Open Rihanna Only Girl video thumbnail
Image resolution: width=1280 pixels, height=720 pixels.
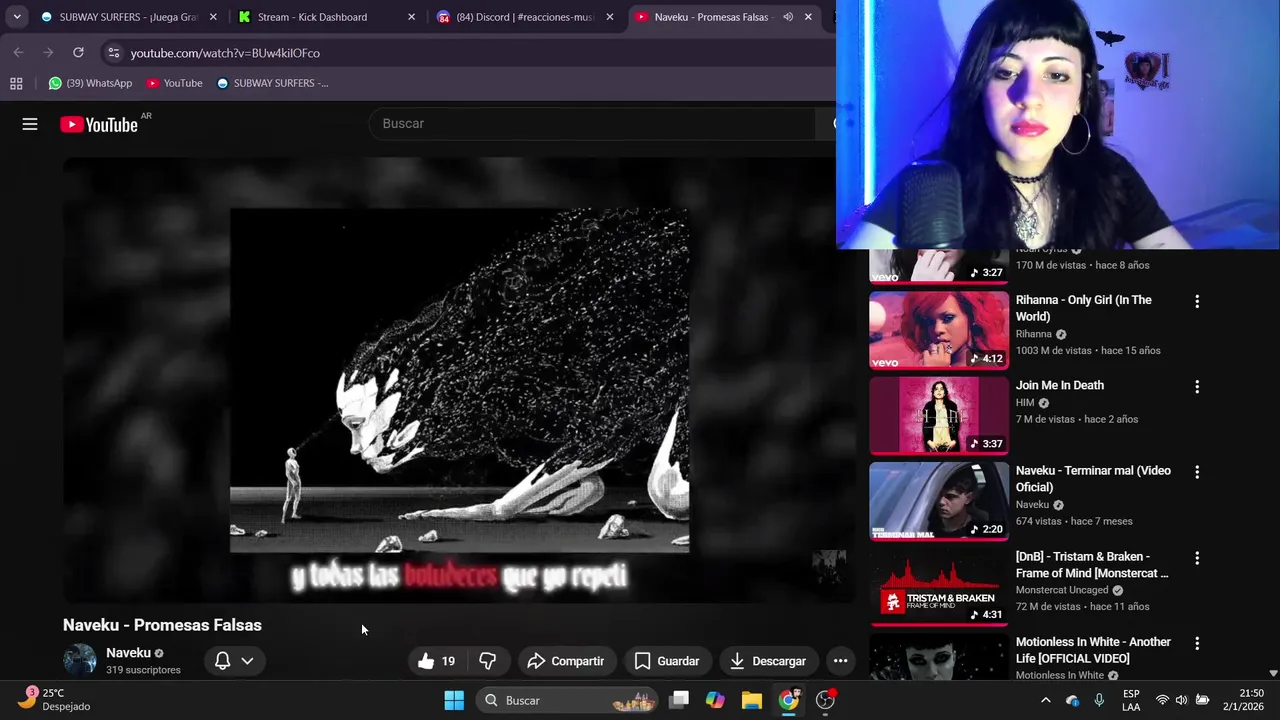point(939,330)
